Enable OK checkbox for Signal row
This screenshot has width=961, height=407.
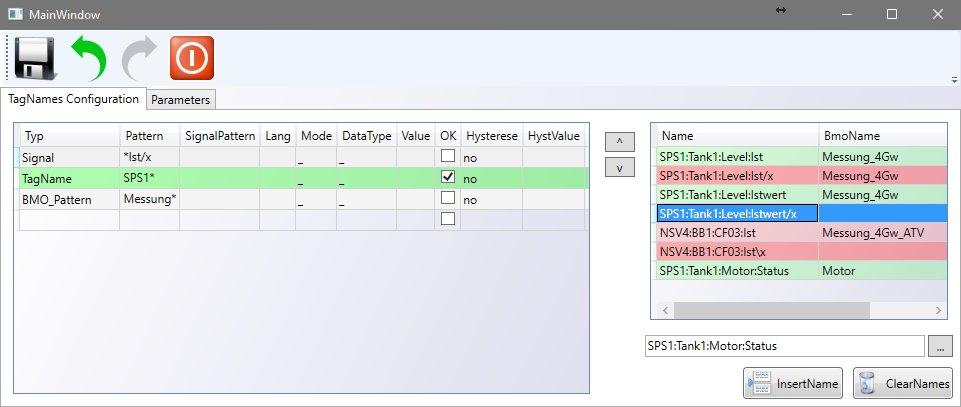click(x=448, y=156)
